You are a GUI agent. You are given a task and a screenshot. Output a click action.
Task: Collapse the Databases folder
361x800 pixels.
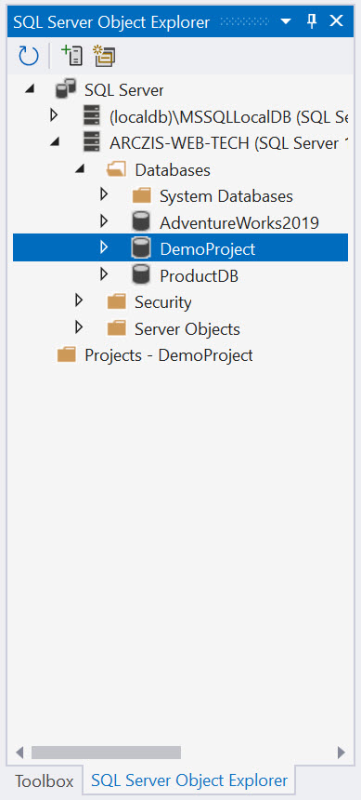tap(79, 170)
